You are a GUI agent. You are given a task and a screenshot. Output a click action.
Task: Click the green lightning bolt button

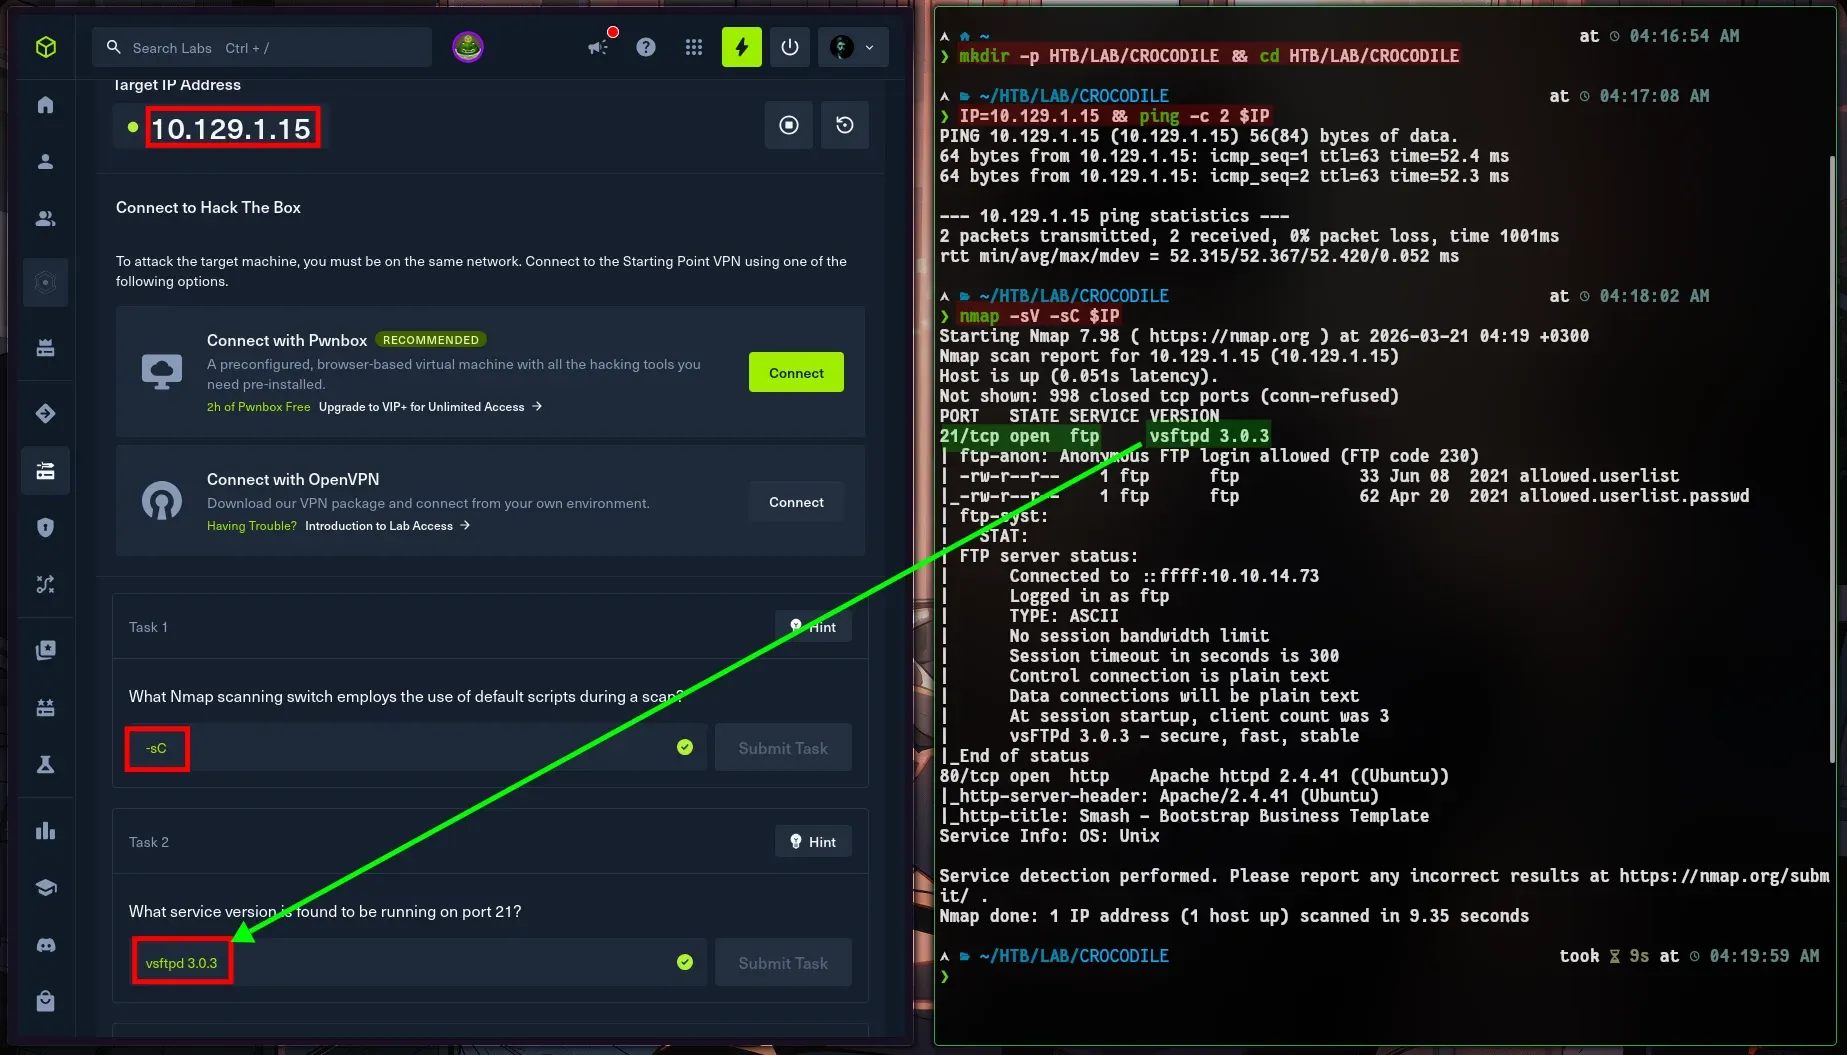point(742,47)
